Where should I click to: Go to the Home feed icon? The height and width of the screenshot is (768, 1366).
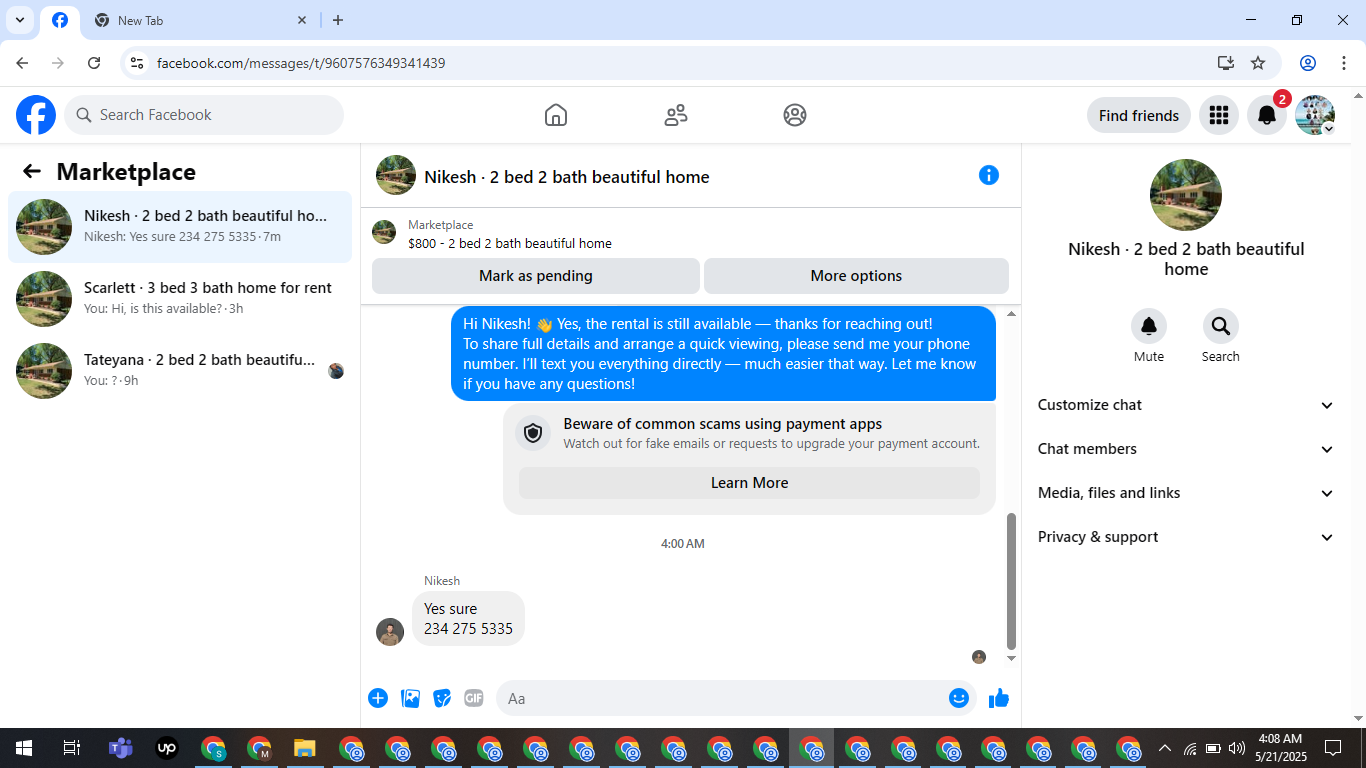pyautogui.click(x=556, y=115)
